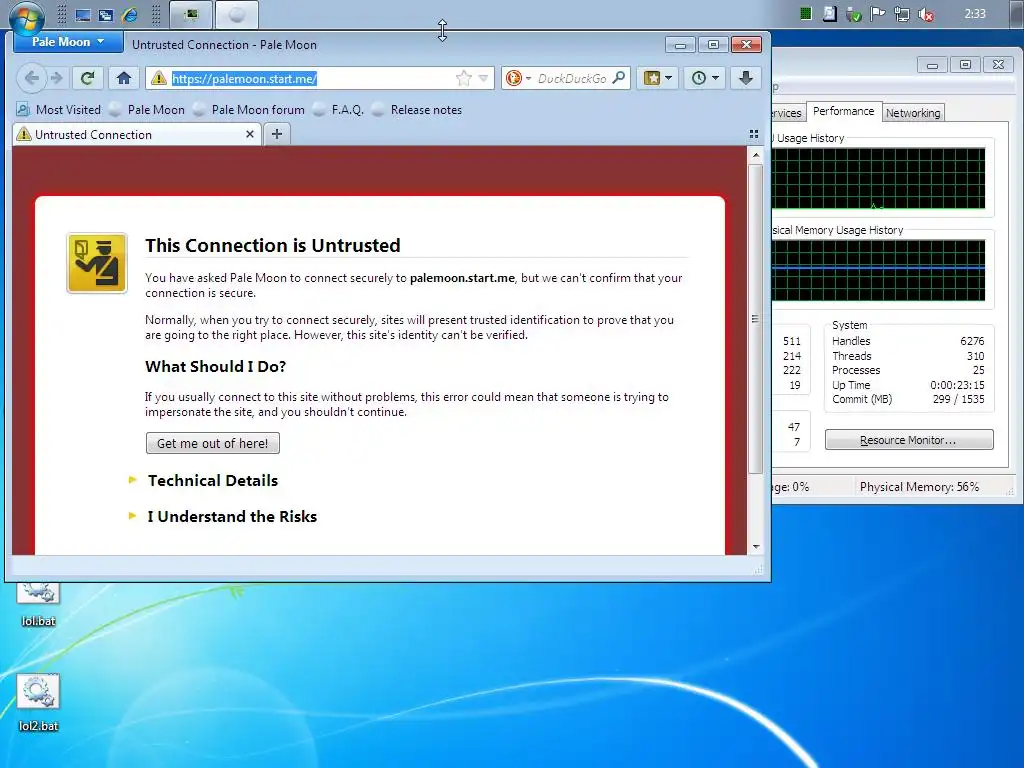This screenshot has width=1024, height=768.
Task: Click the DuckDuckGo search magnifier icon
Action: [x=618, y=78]
